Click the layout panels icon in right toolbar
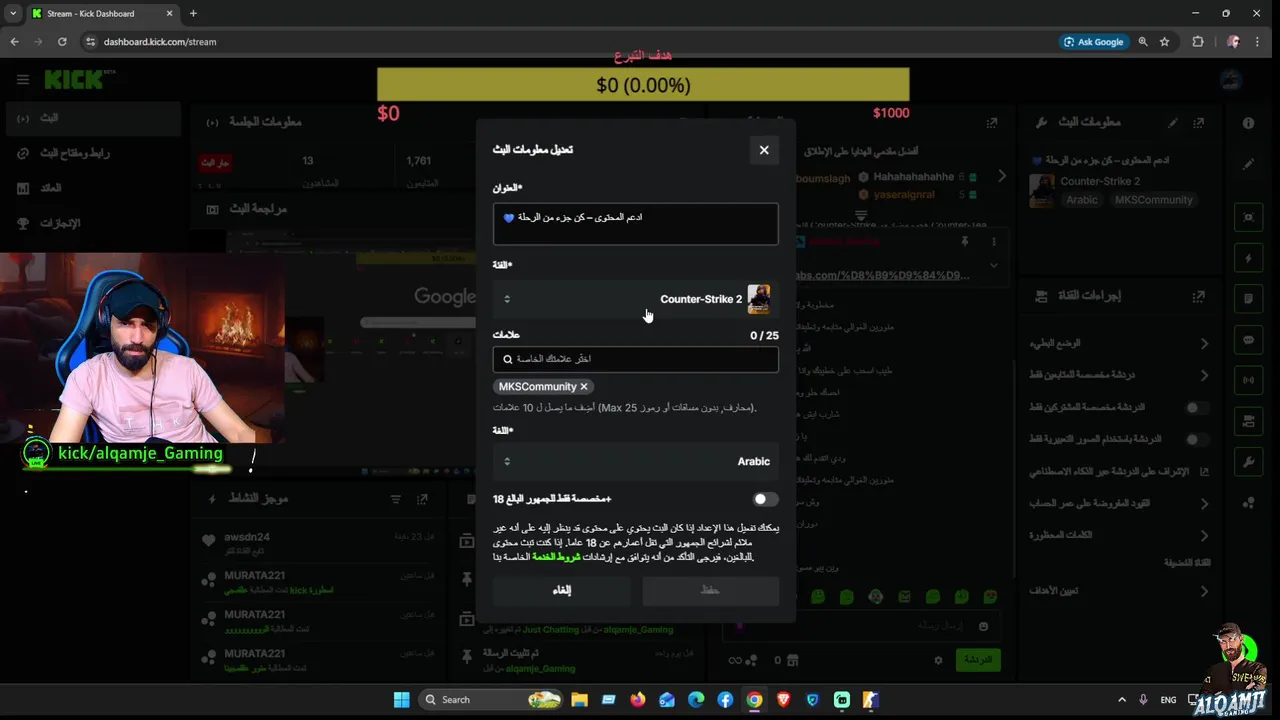 pyautogui.click(x=1248, y=422)
